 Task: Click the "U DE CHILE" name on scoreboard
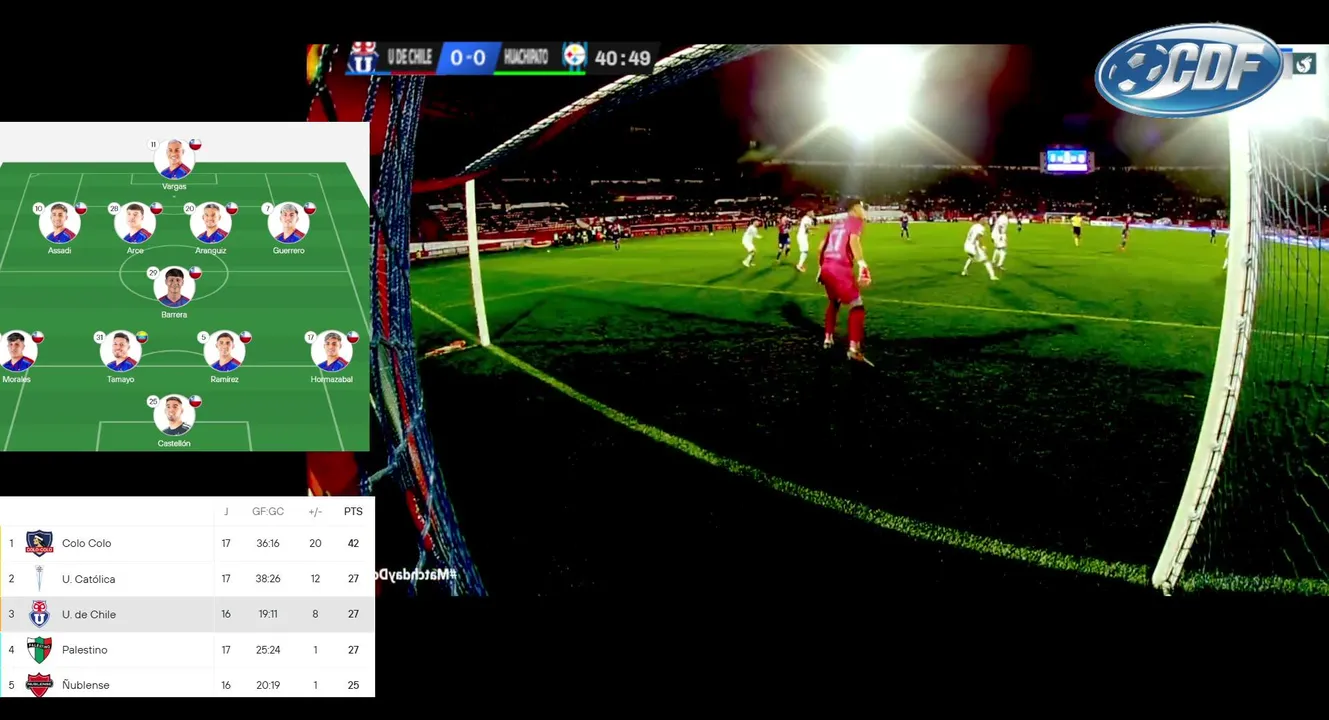pos(409,57)
